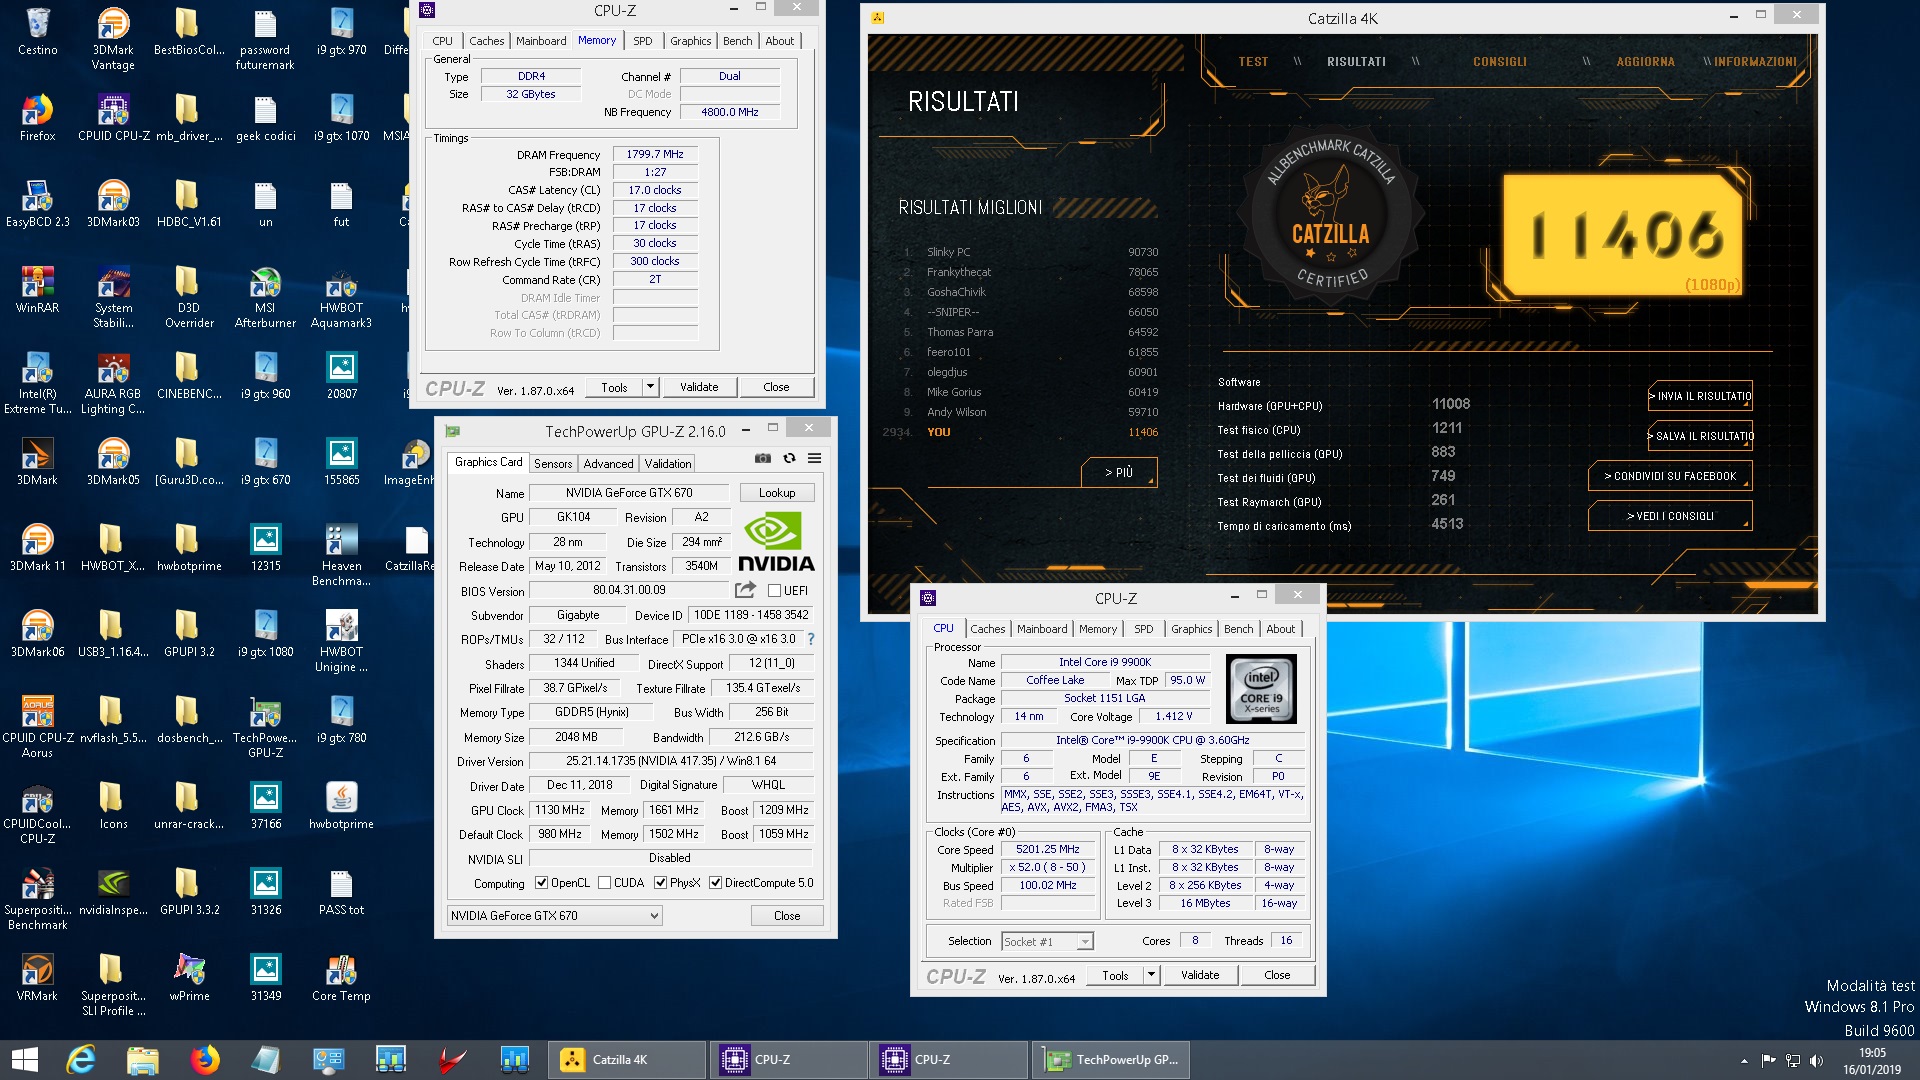1920x1080 pixels.
Task: Click SALVA IL RISULTATO in Catzilla
Action: [1701, 436]
